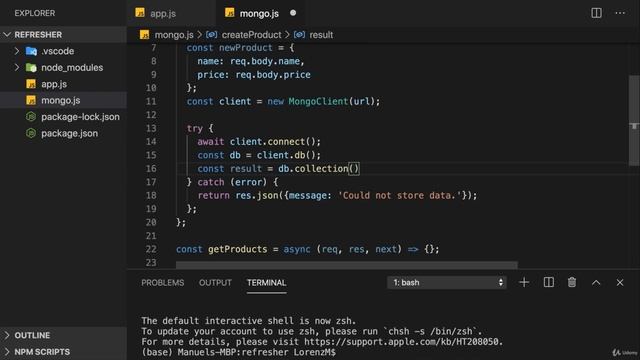Viewport: 640px width, 360px height.
Task: Click the split editor icon
Action: pos(596,13)
